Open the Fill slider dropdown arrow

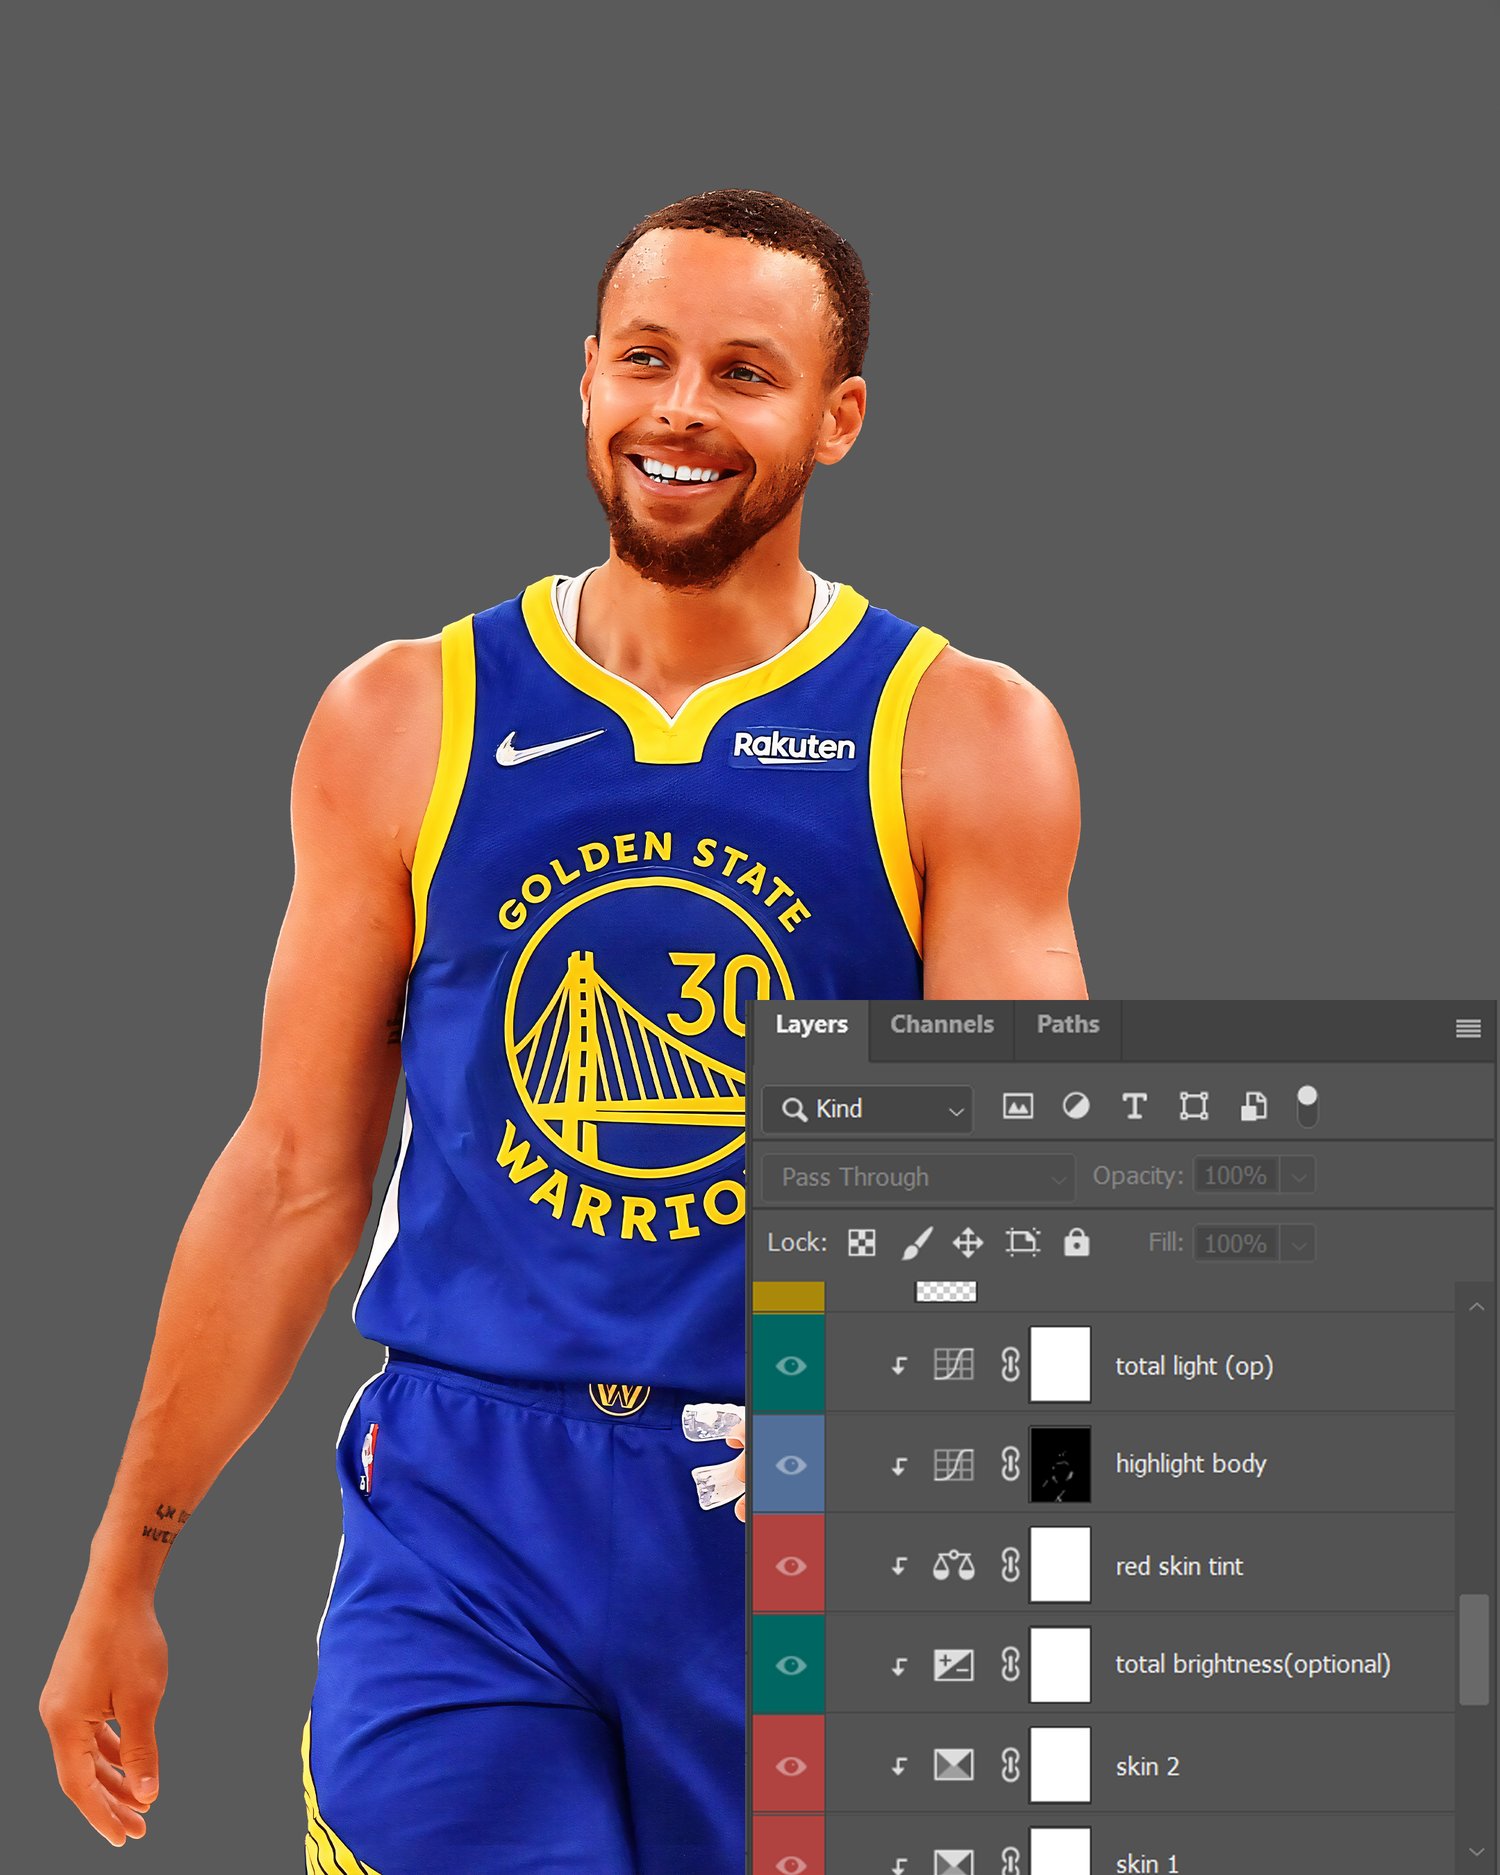pos(1298,1244)
